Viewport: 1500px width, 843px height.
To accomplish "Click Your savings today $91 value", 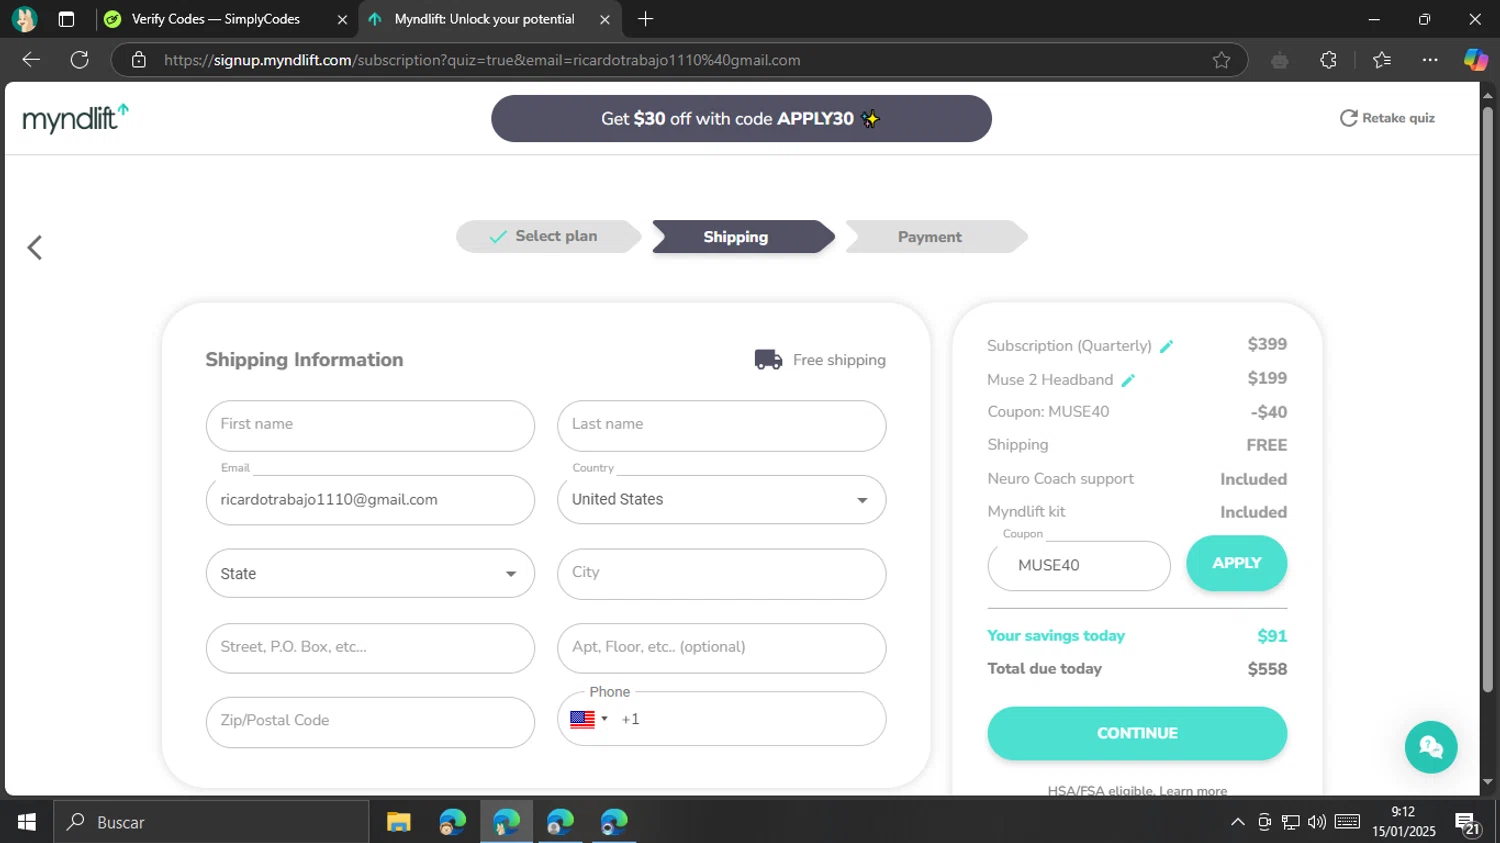I will point(1272,636).
